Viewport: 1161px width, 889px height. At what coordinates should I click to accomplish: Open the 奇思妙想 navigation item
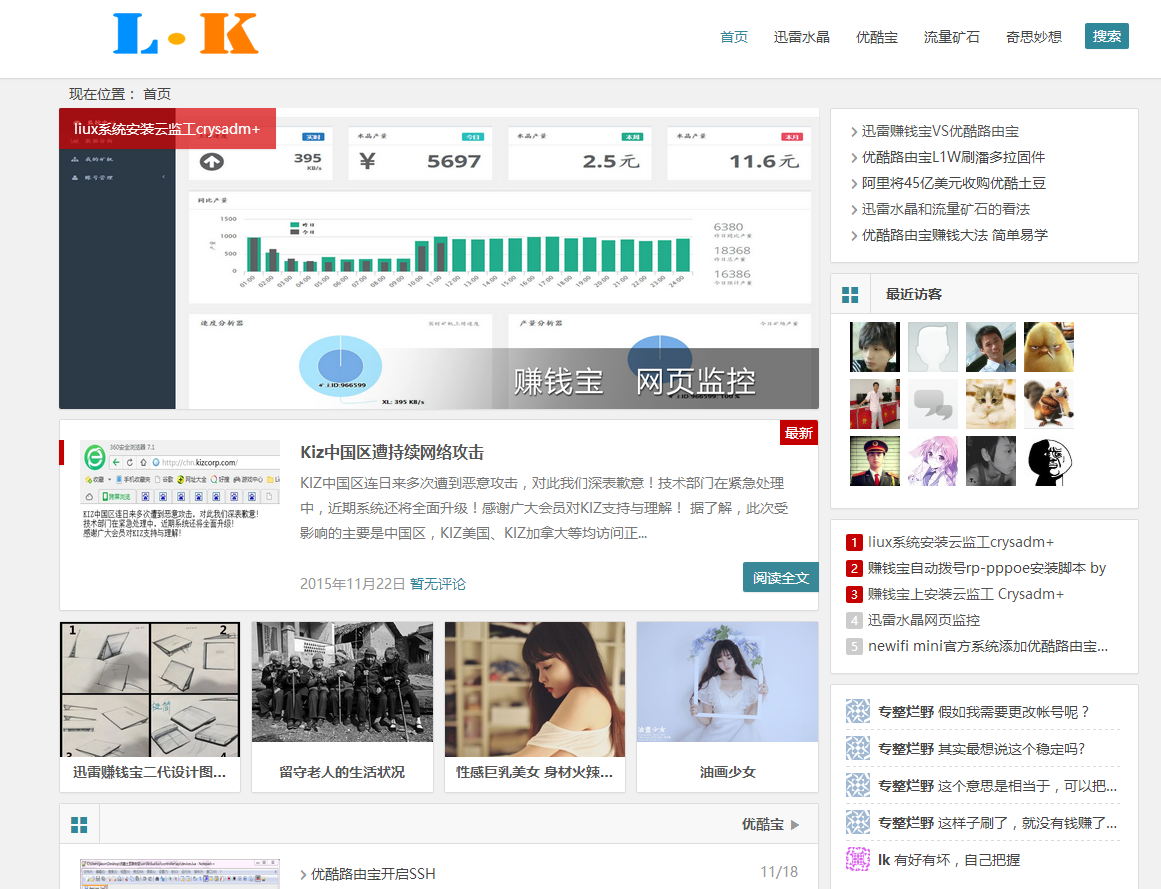1034,37
